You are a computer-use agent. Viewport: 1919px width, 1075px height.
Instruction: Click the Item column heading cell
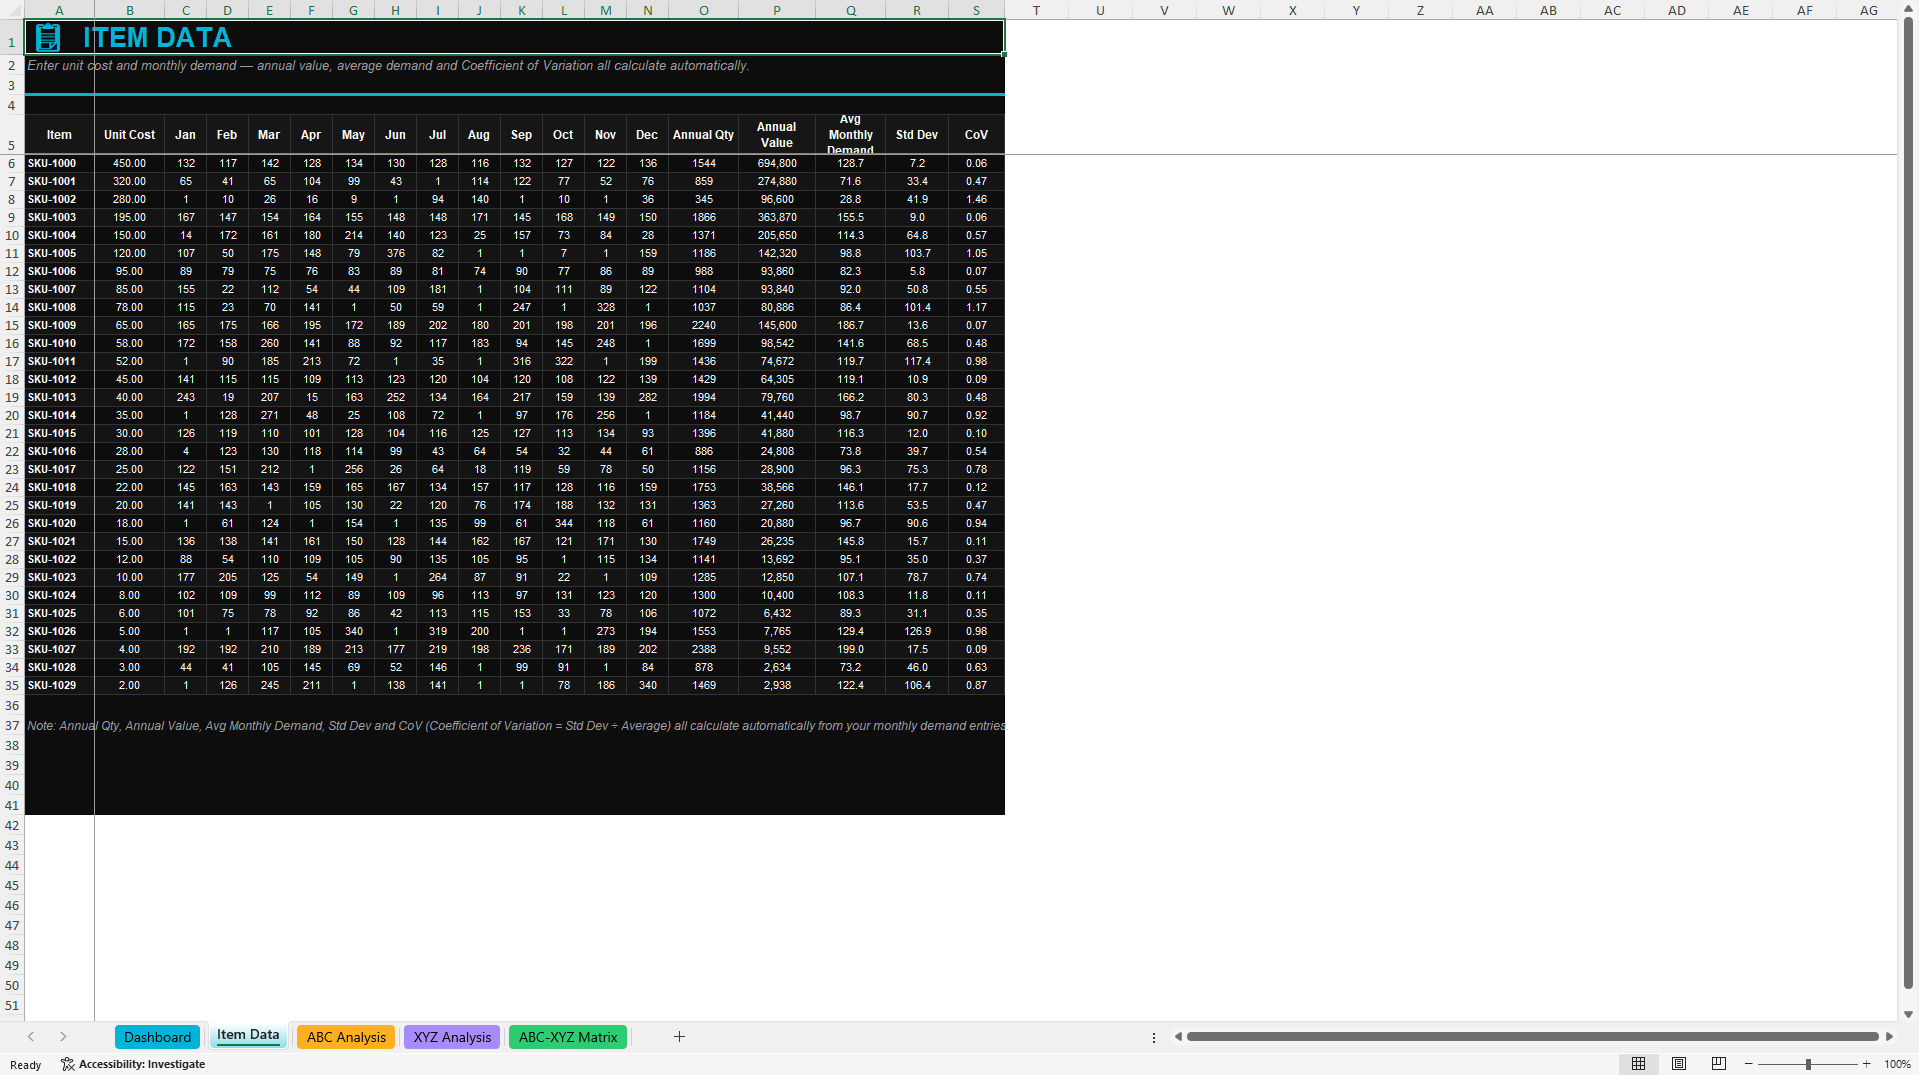coord(59,135)
